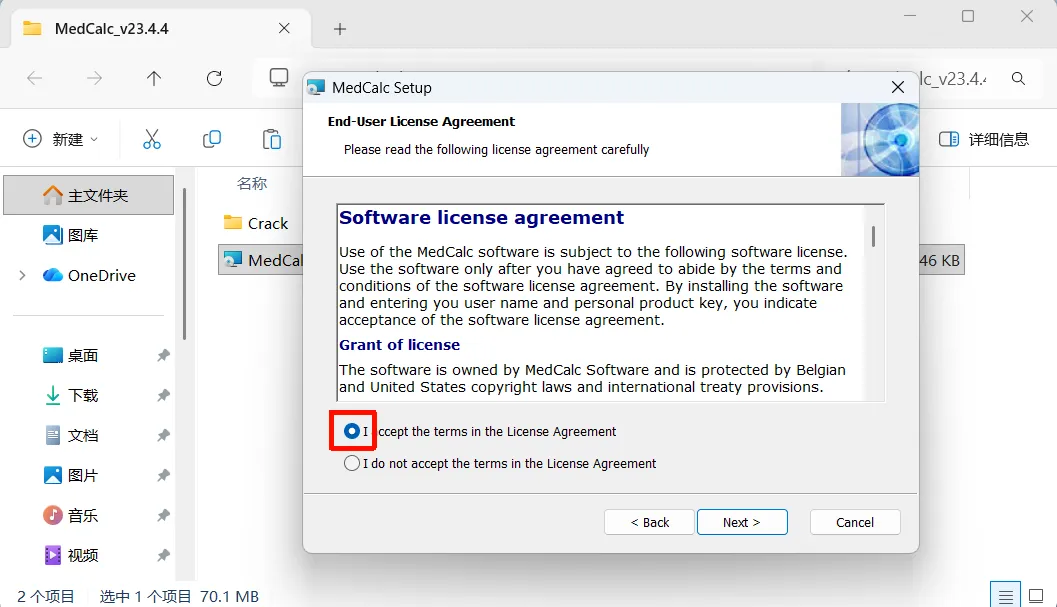The height and width of the screenshot is (607, 1057).
Task: Click the MedCalc Setup title bar icon
Action: [x=315, y=87]
